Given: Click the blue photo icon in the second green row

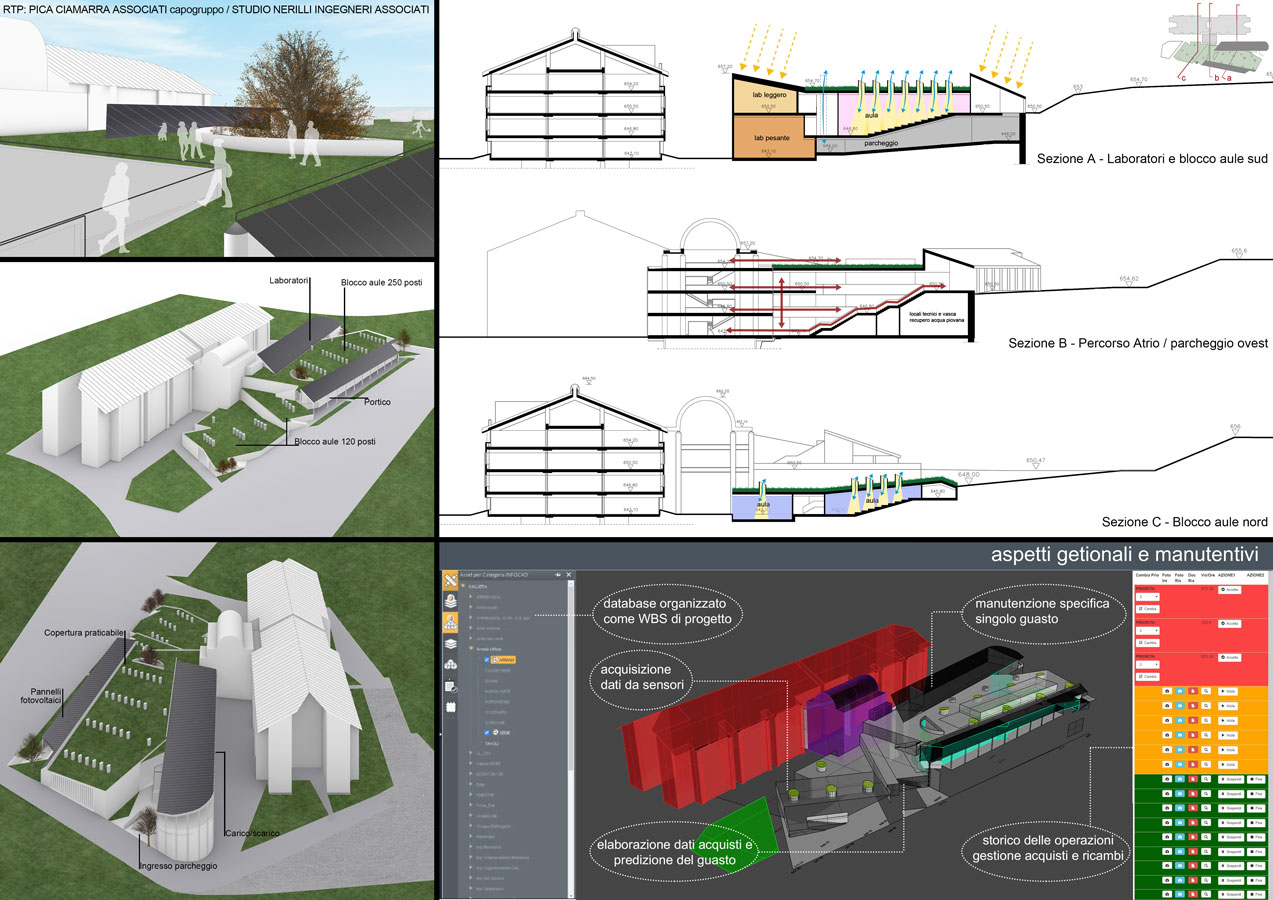Looking at the screenshot, I should [1180, 794].
